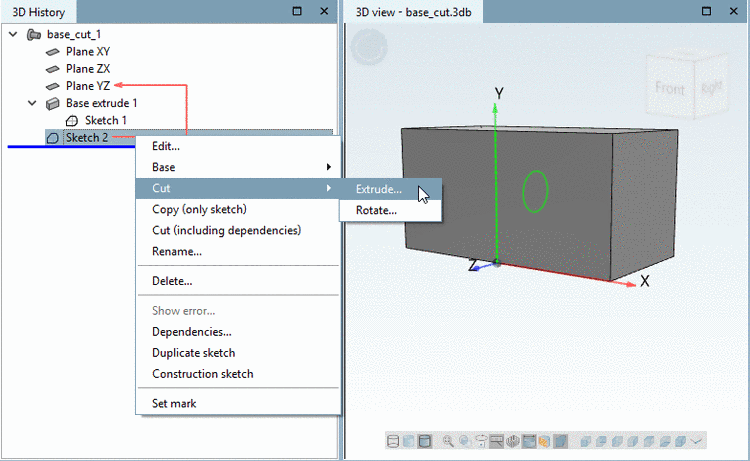
Task: Select Sketch 2 in history tree
Action: click(87, 138)
